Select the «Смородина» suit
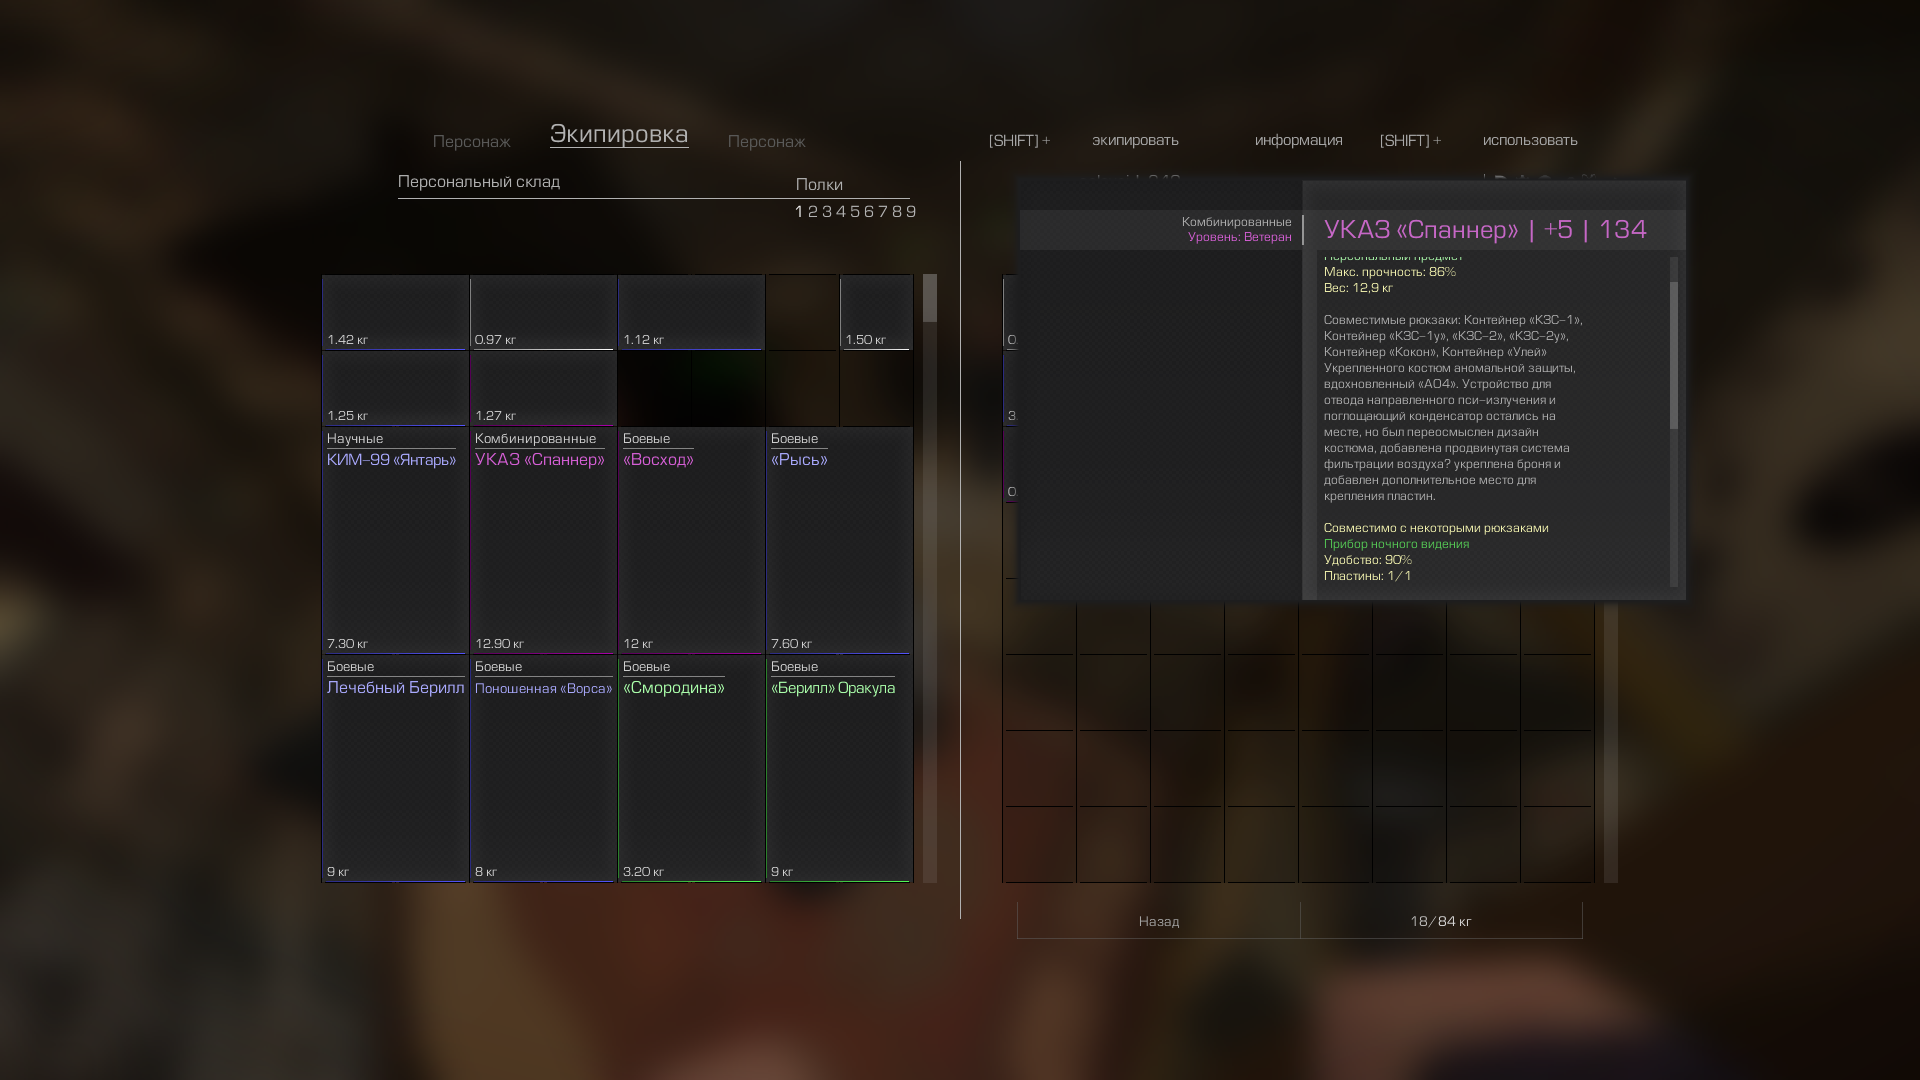The width and height of the screenshot is (1920, 1080). point(691,769)
